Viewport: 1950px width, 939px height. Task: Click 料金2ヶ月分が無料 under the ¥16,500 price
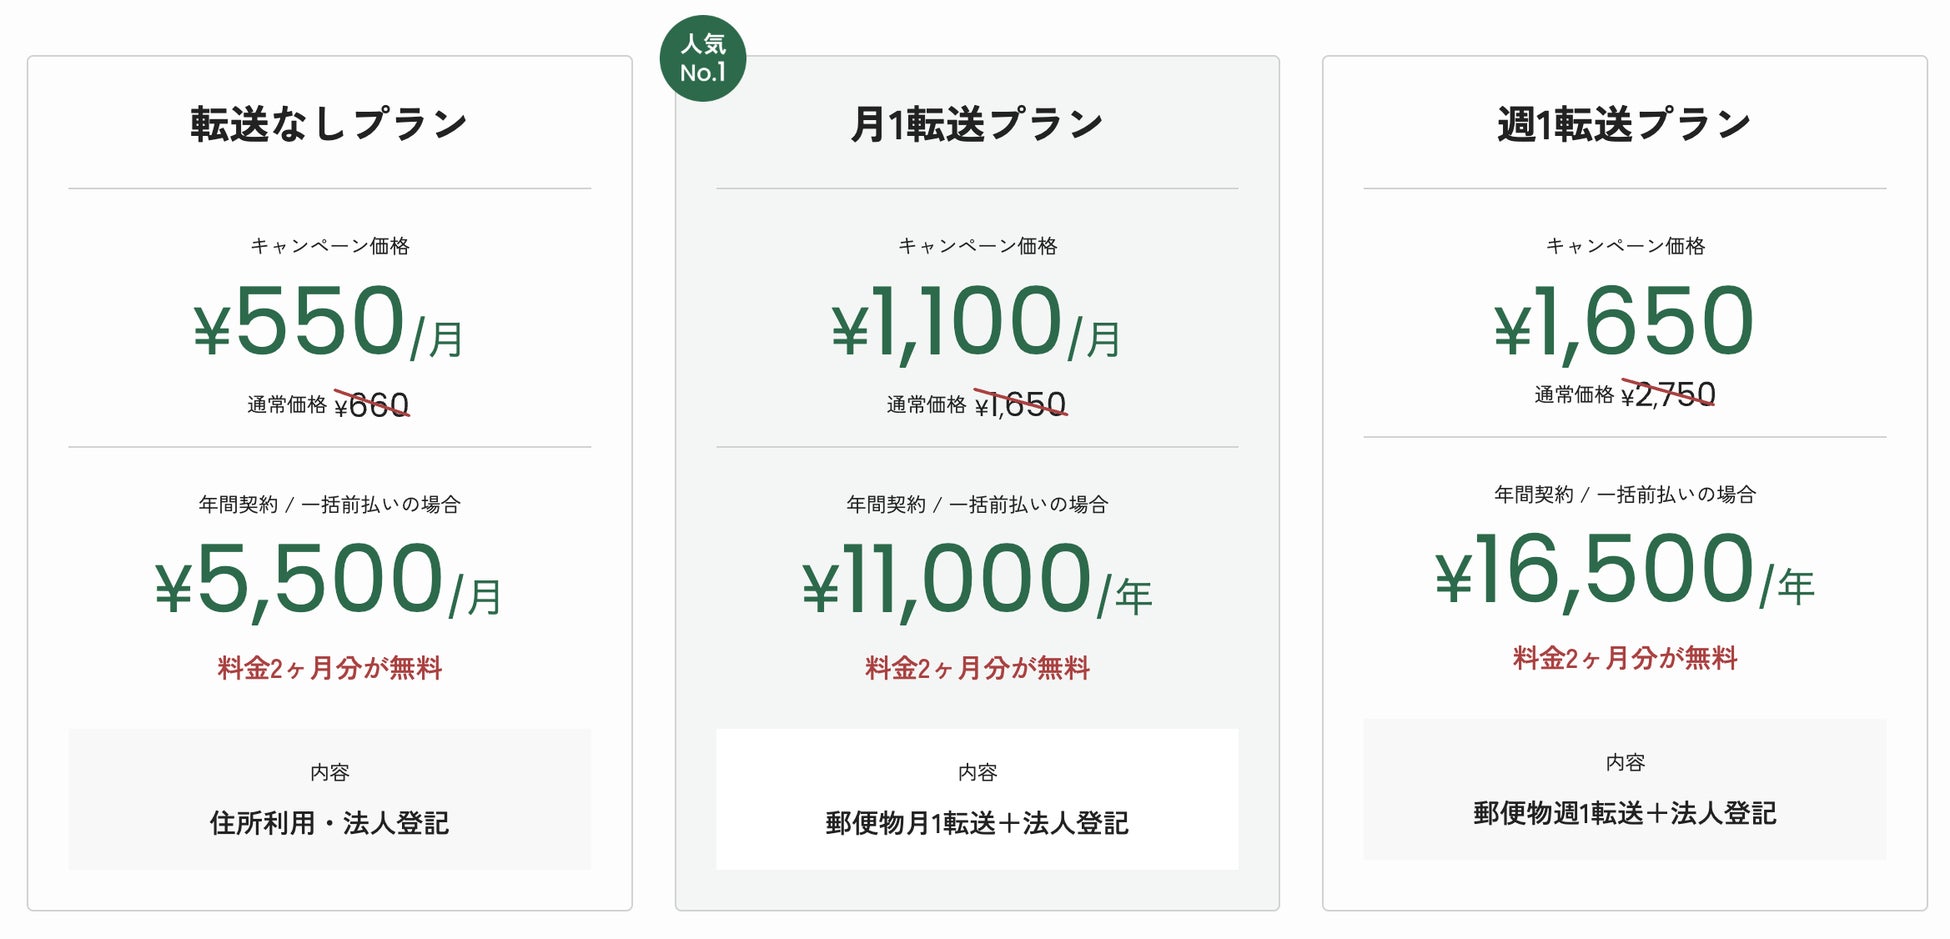tap(1624, 658)
